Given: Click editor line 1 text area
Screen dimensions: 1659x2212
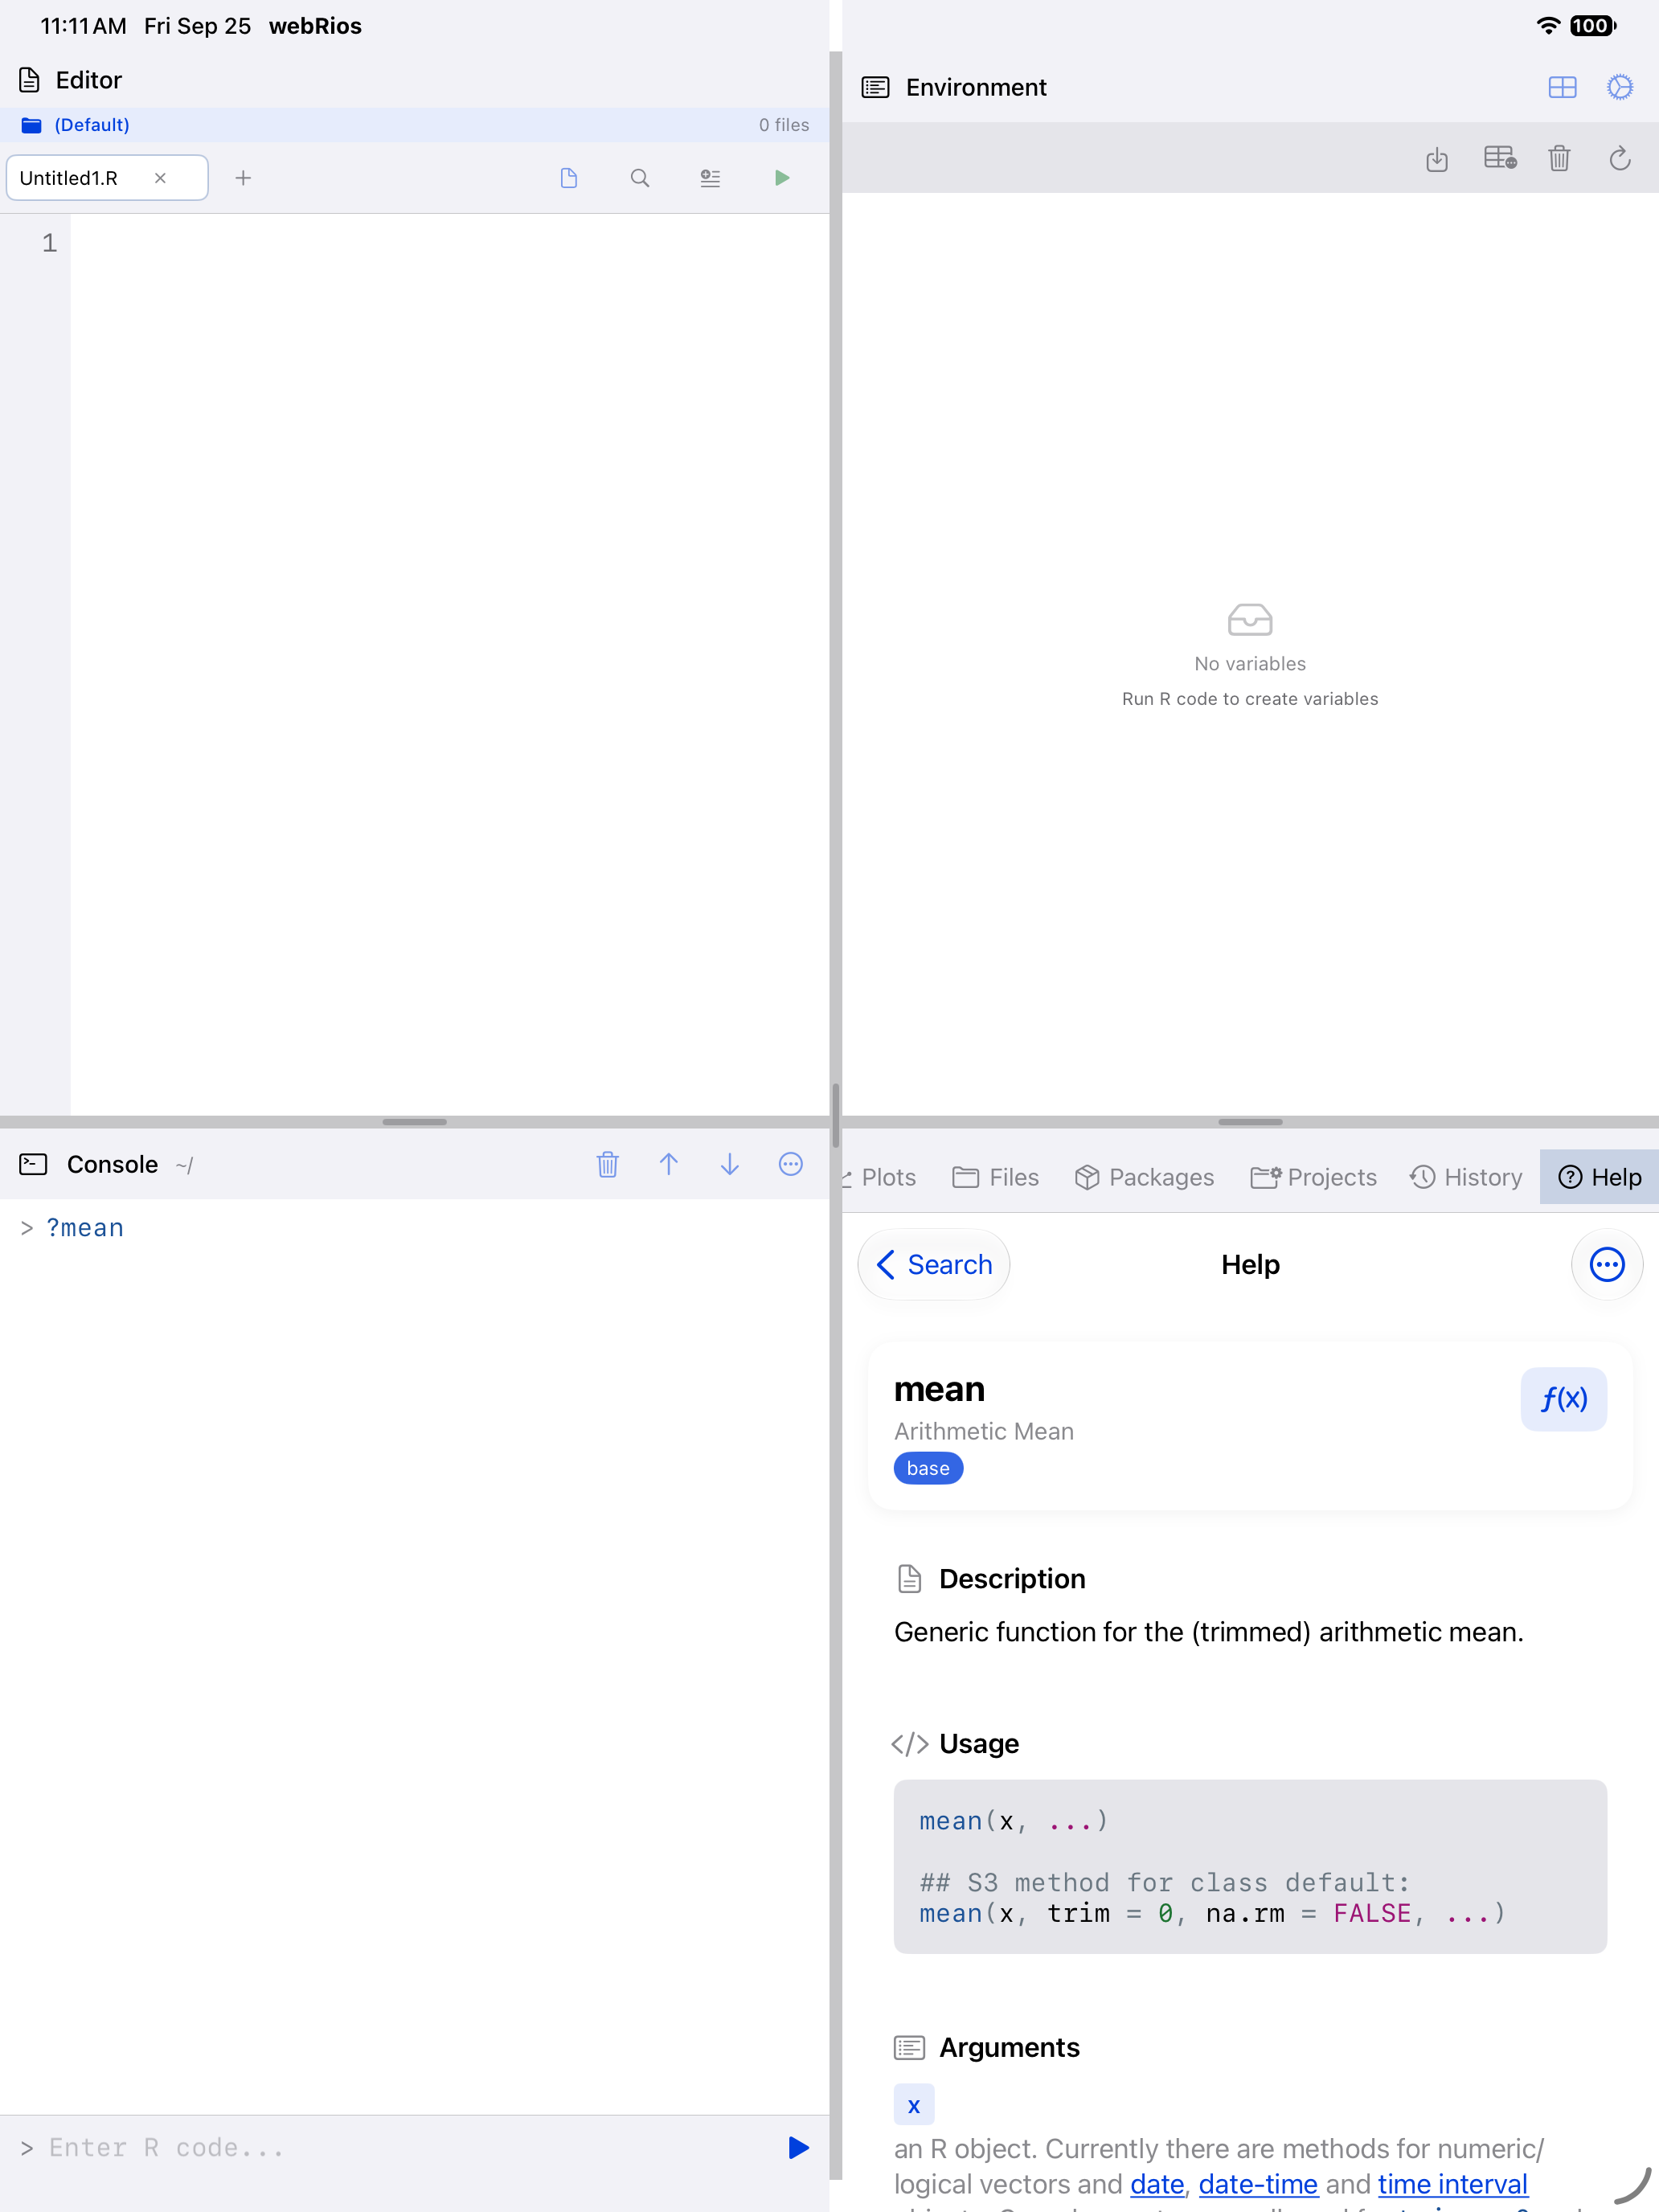Looking at the screenshot, I should tap(449, 243).
